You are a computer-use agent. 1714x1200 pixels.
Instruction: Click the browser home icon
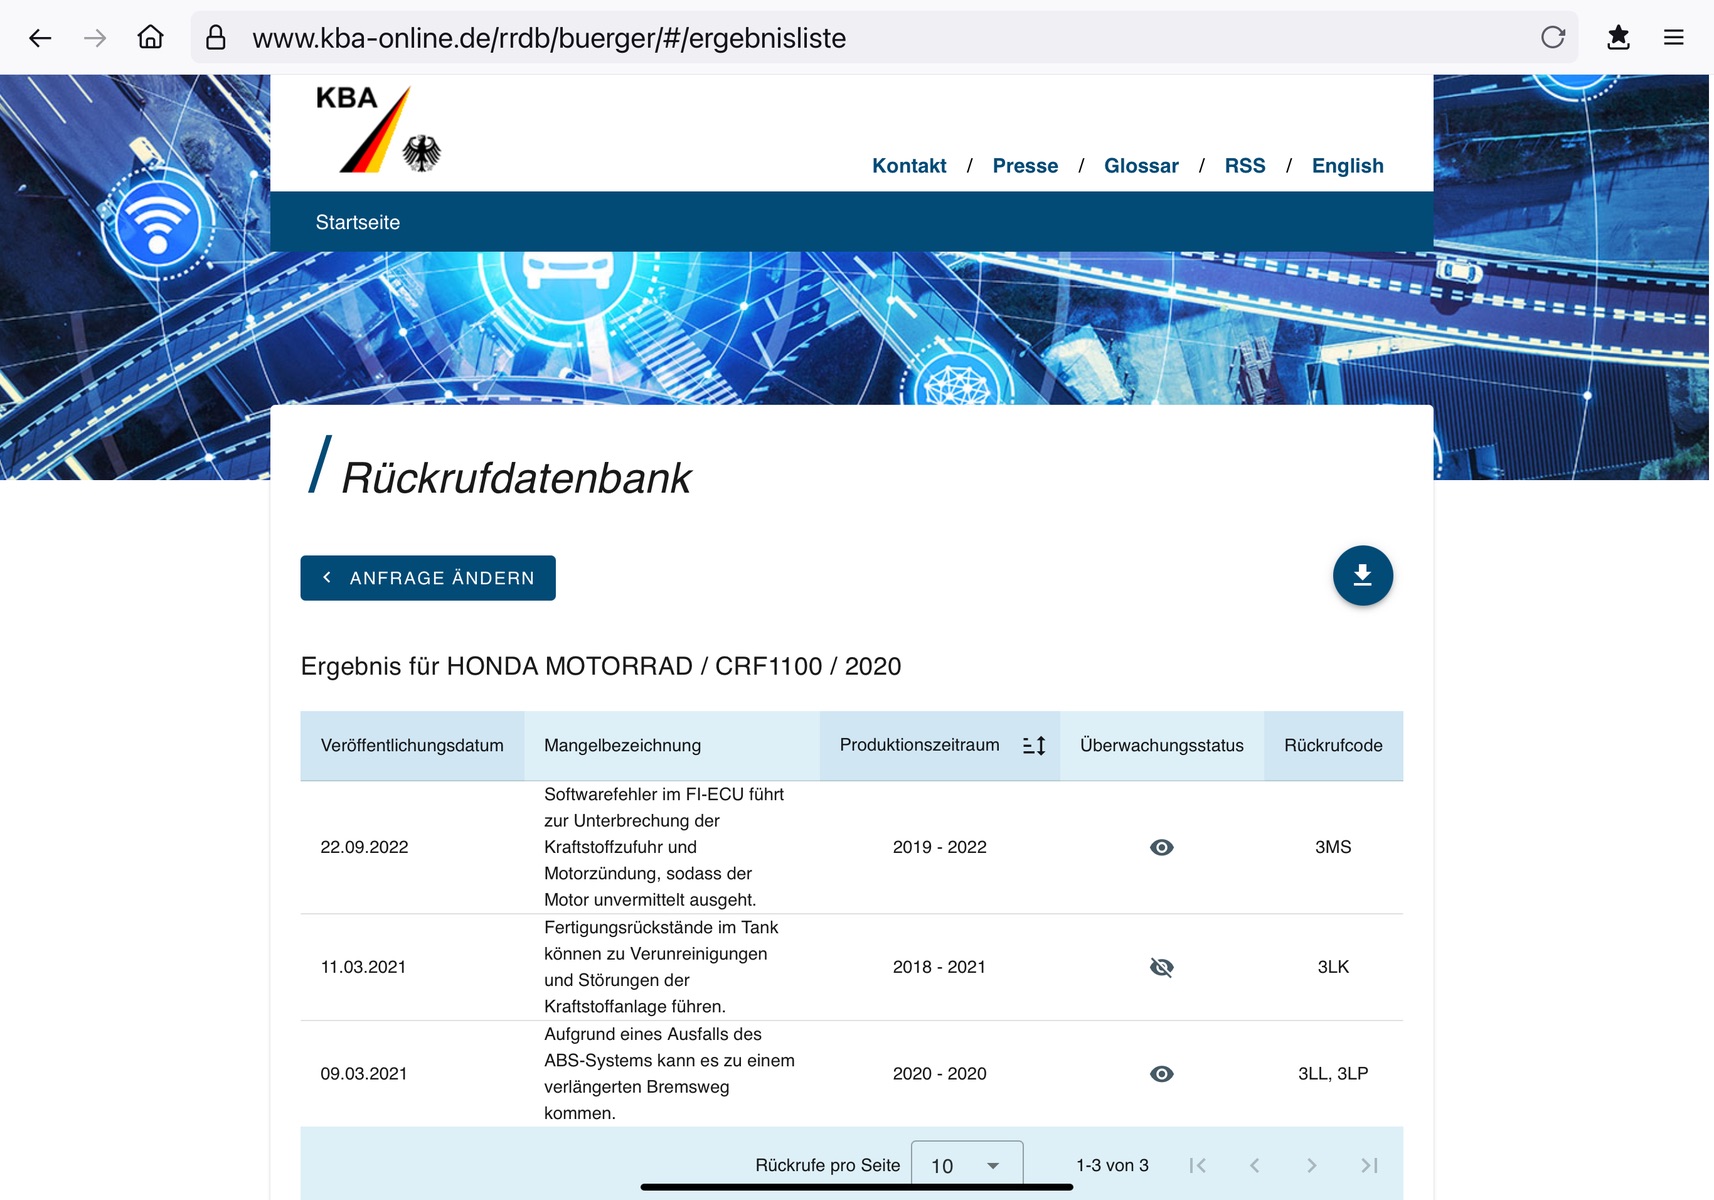[150, 38]
